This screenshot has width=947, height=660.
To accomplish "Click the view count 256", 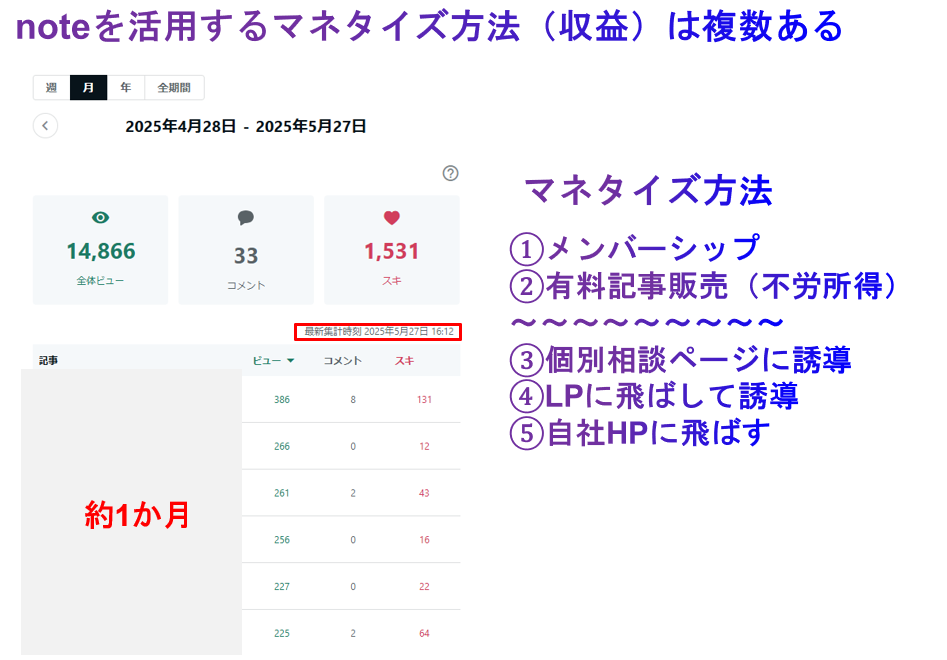I will tap(282, 540).
